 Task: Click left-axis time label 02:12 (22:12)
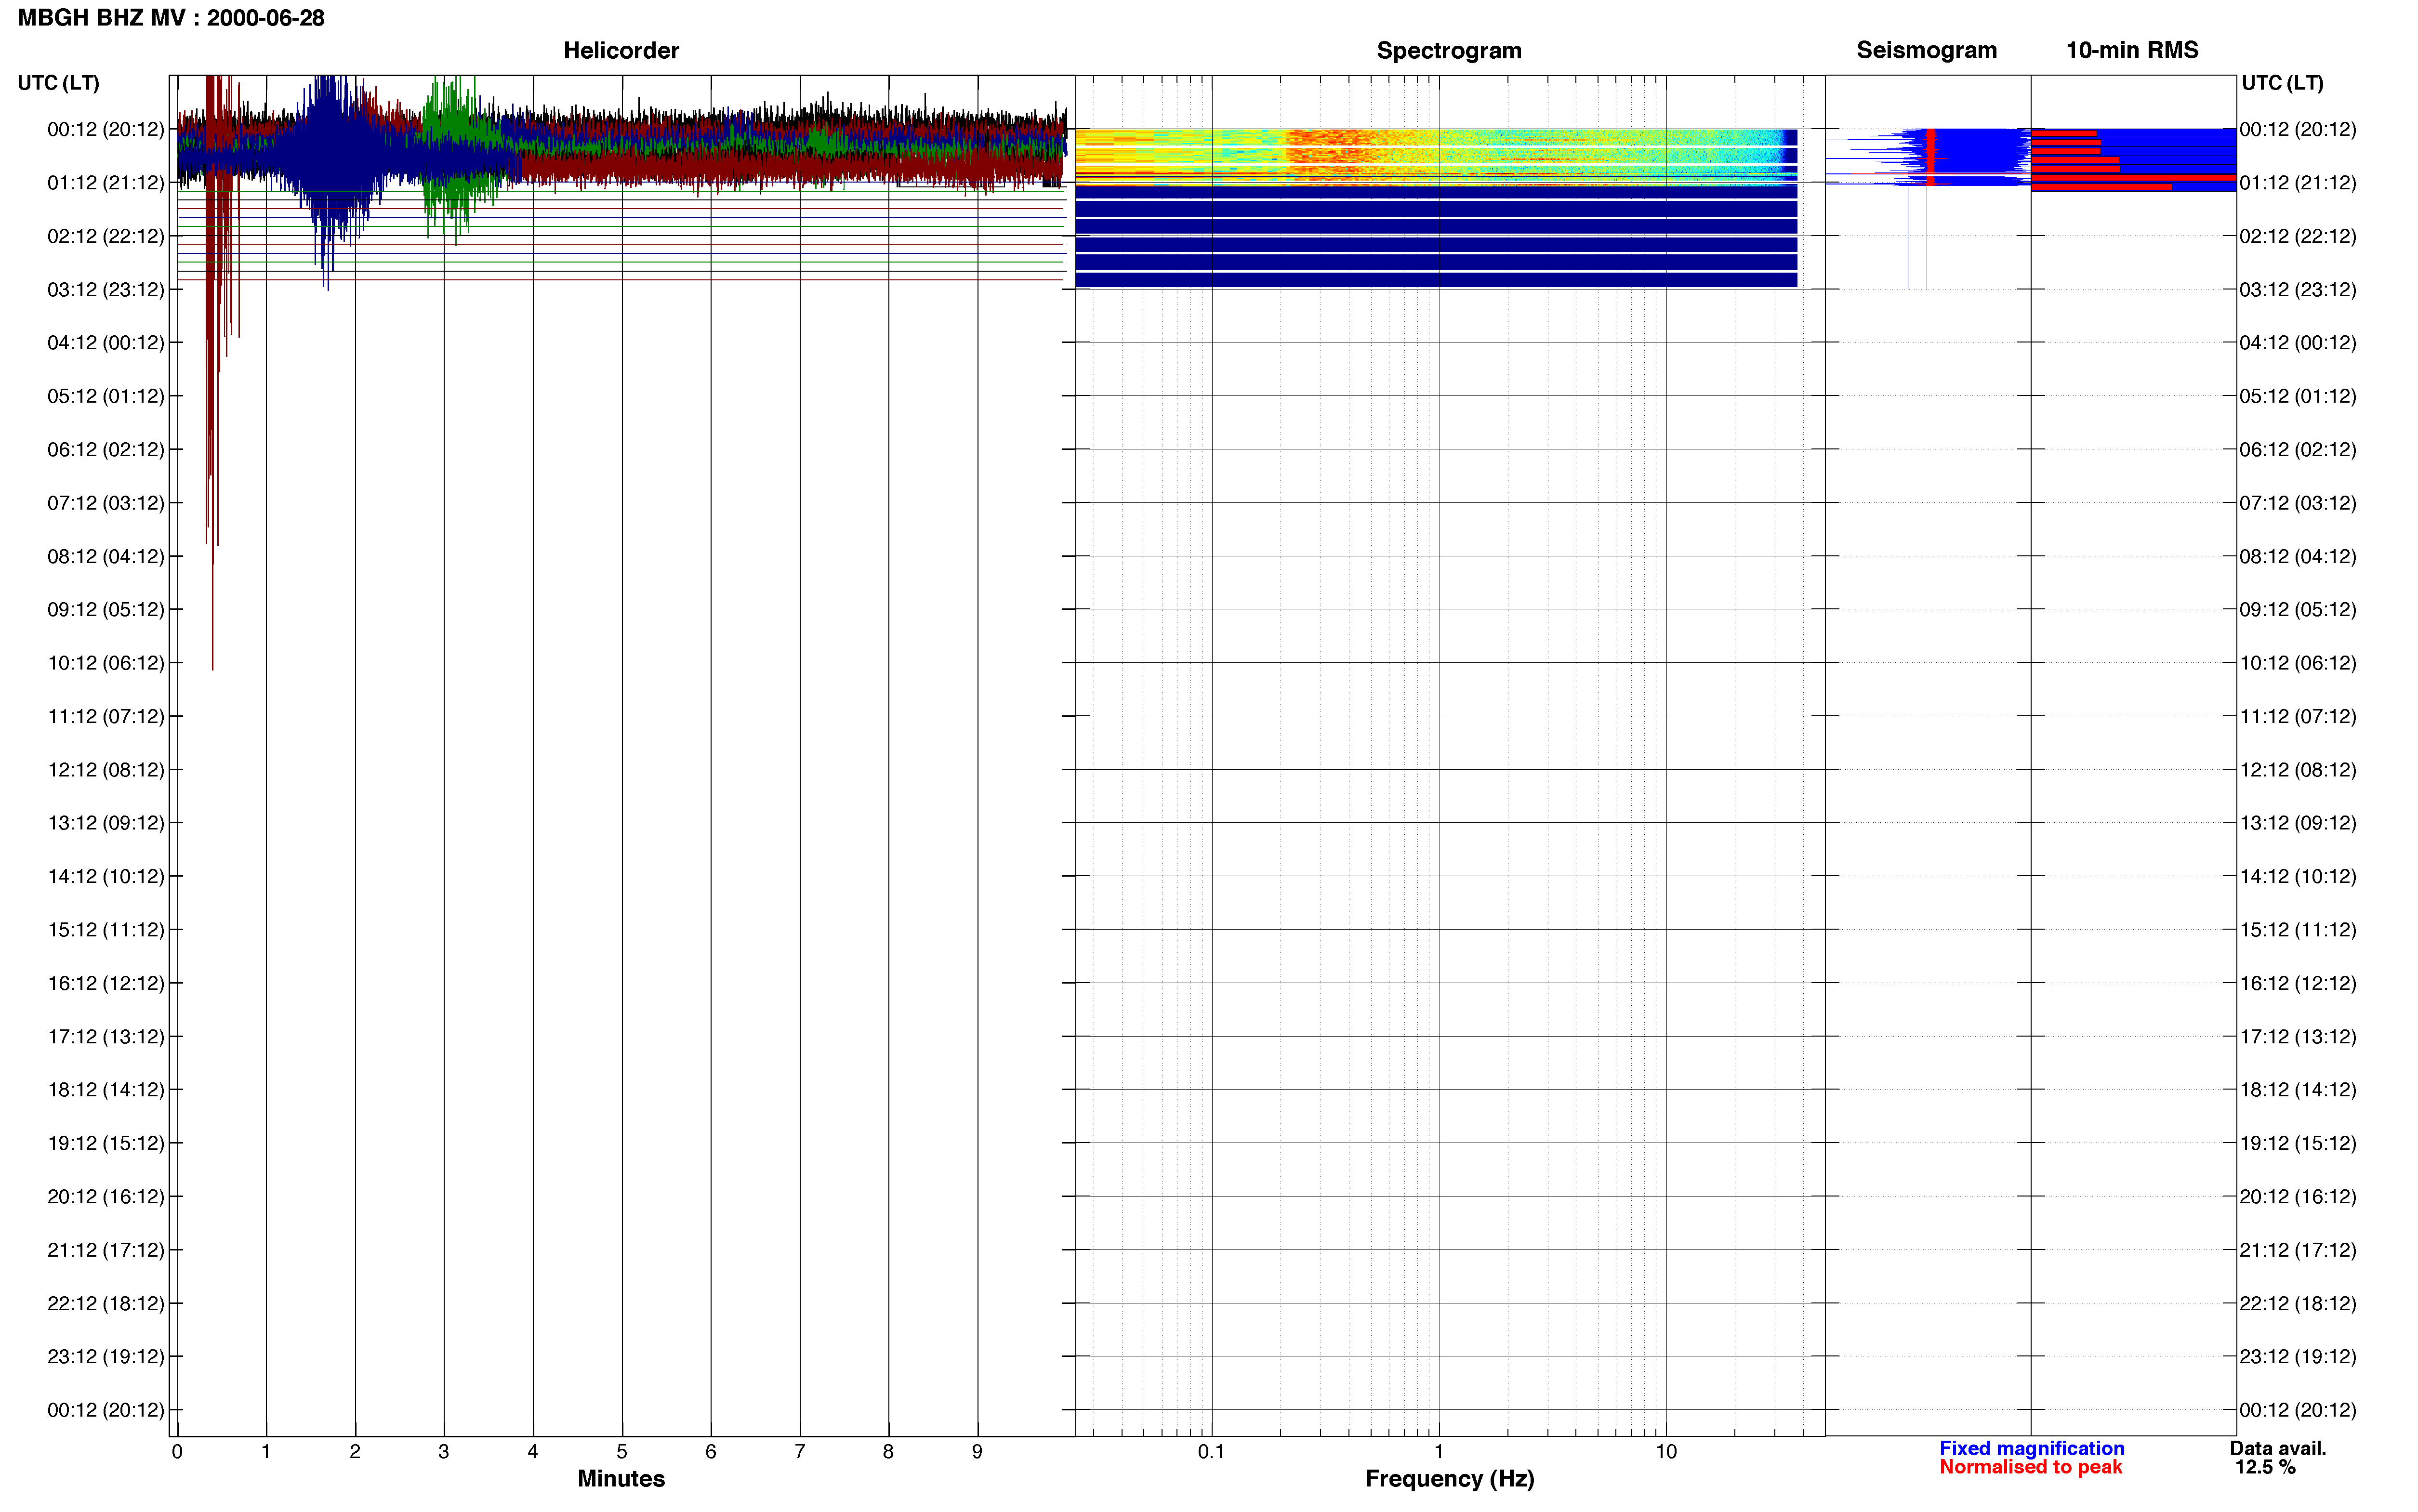[106, 236]
